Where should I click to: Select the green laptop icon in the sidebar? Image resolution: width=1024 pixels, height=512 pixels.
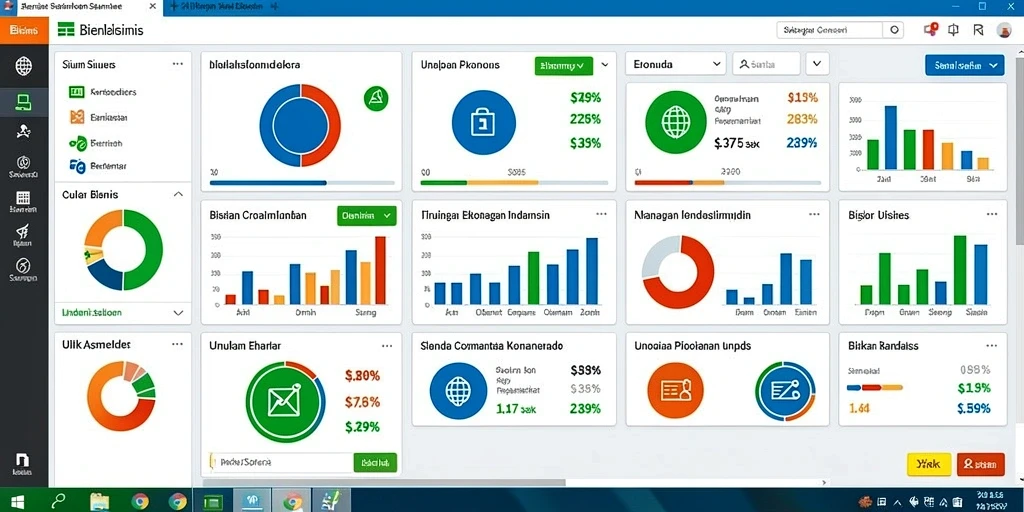[x=24, y=102]
